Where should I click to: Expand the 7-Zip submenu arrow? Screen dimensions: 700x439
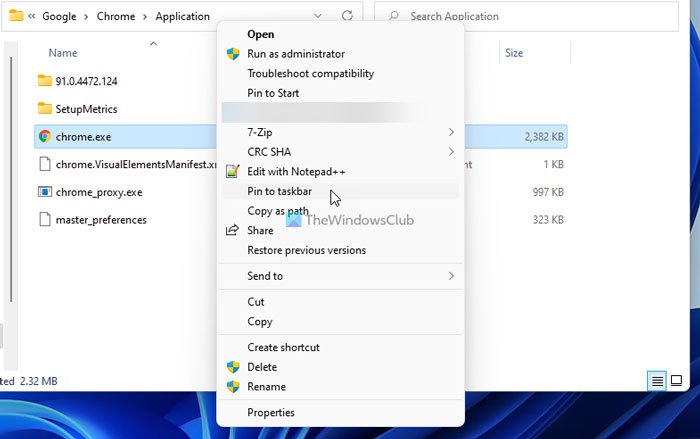tap(451, 132)
